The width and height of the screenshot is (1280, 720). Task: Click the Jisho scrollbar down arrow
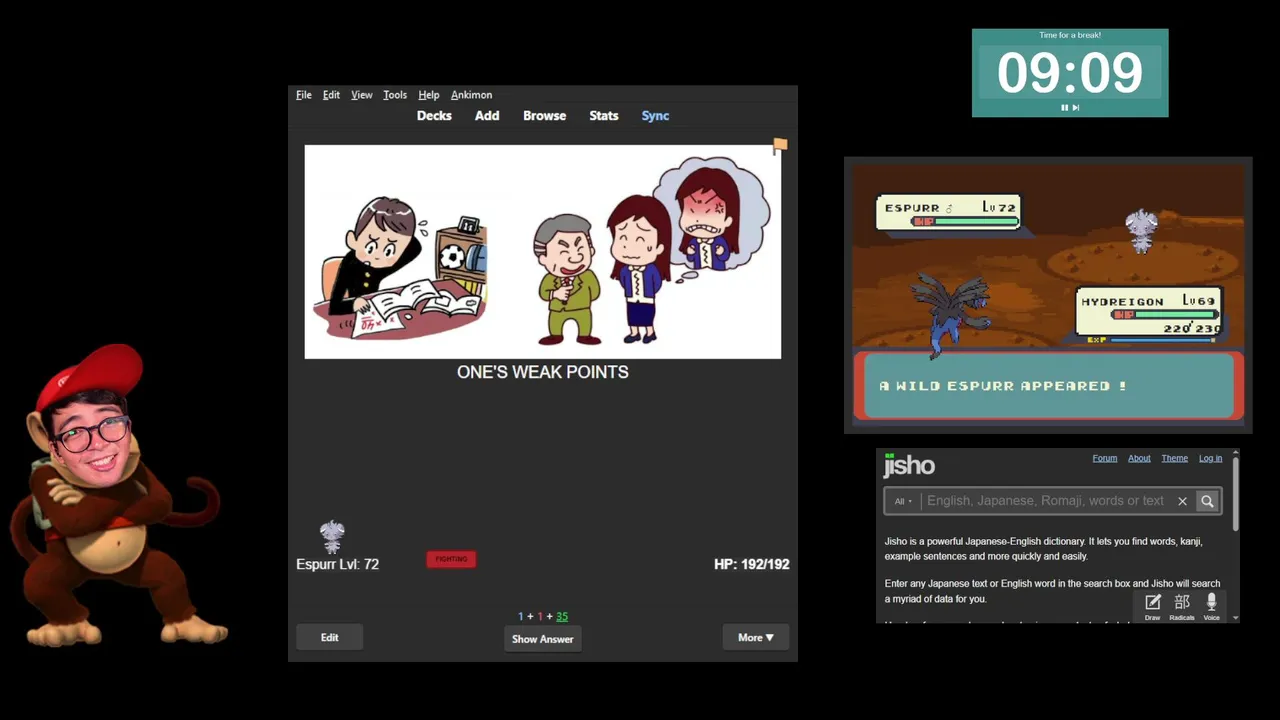point(1236,618)
